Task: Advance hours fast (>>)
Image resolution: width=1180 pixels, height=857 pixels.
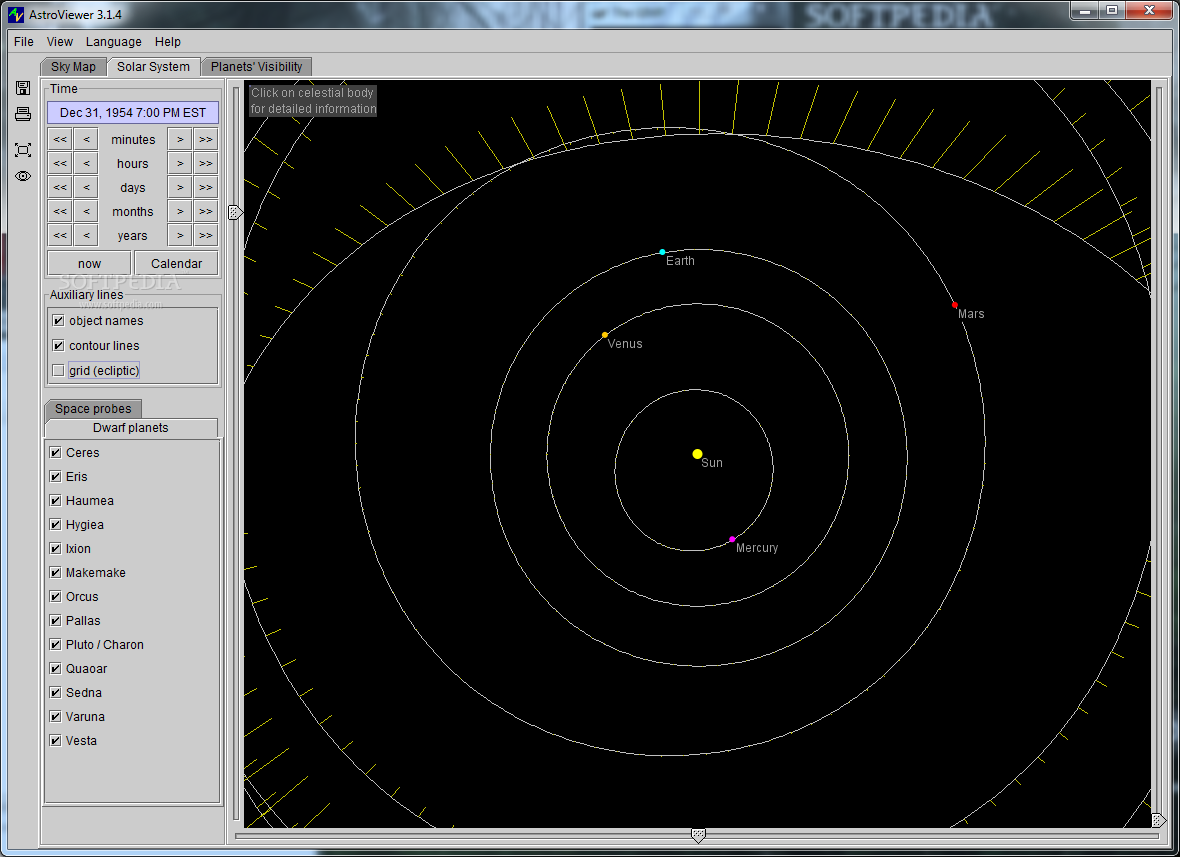Action: pyautogui.click(x=206, y=163)
